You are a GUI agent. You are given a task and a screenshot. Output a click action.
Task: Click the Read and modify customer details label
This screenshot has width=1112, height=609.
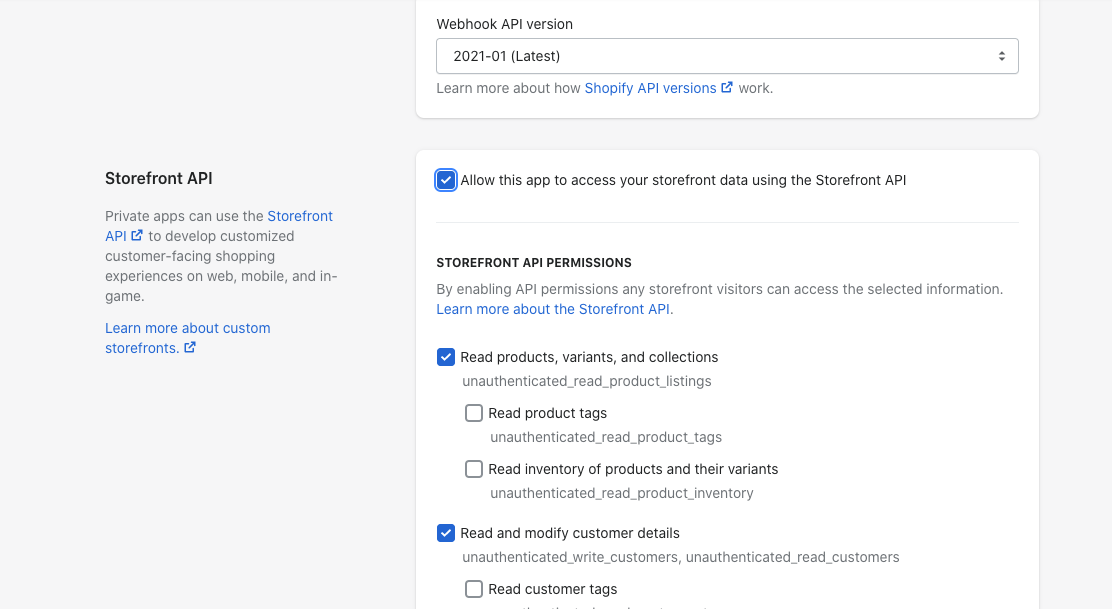point(569,533)
